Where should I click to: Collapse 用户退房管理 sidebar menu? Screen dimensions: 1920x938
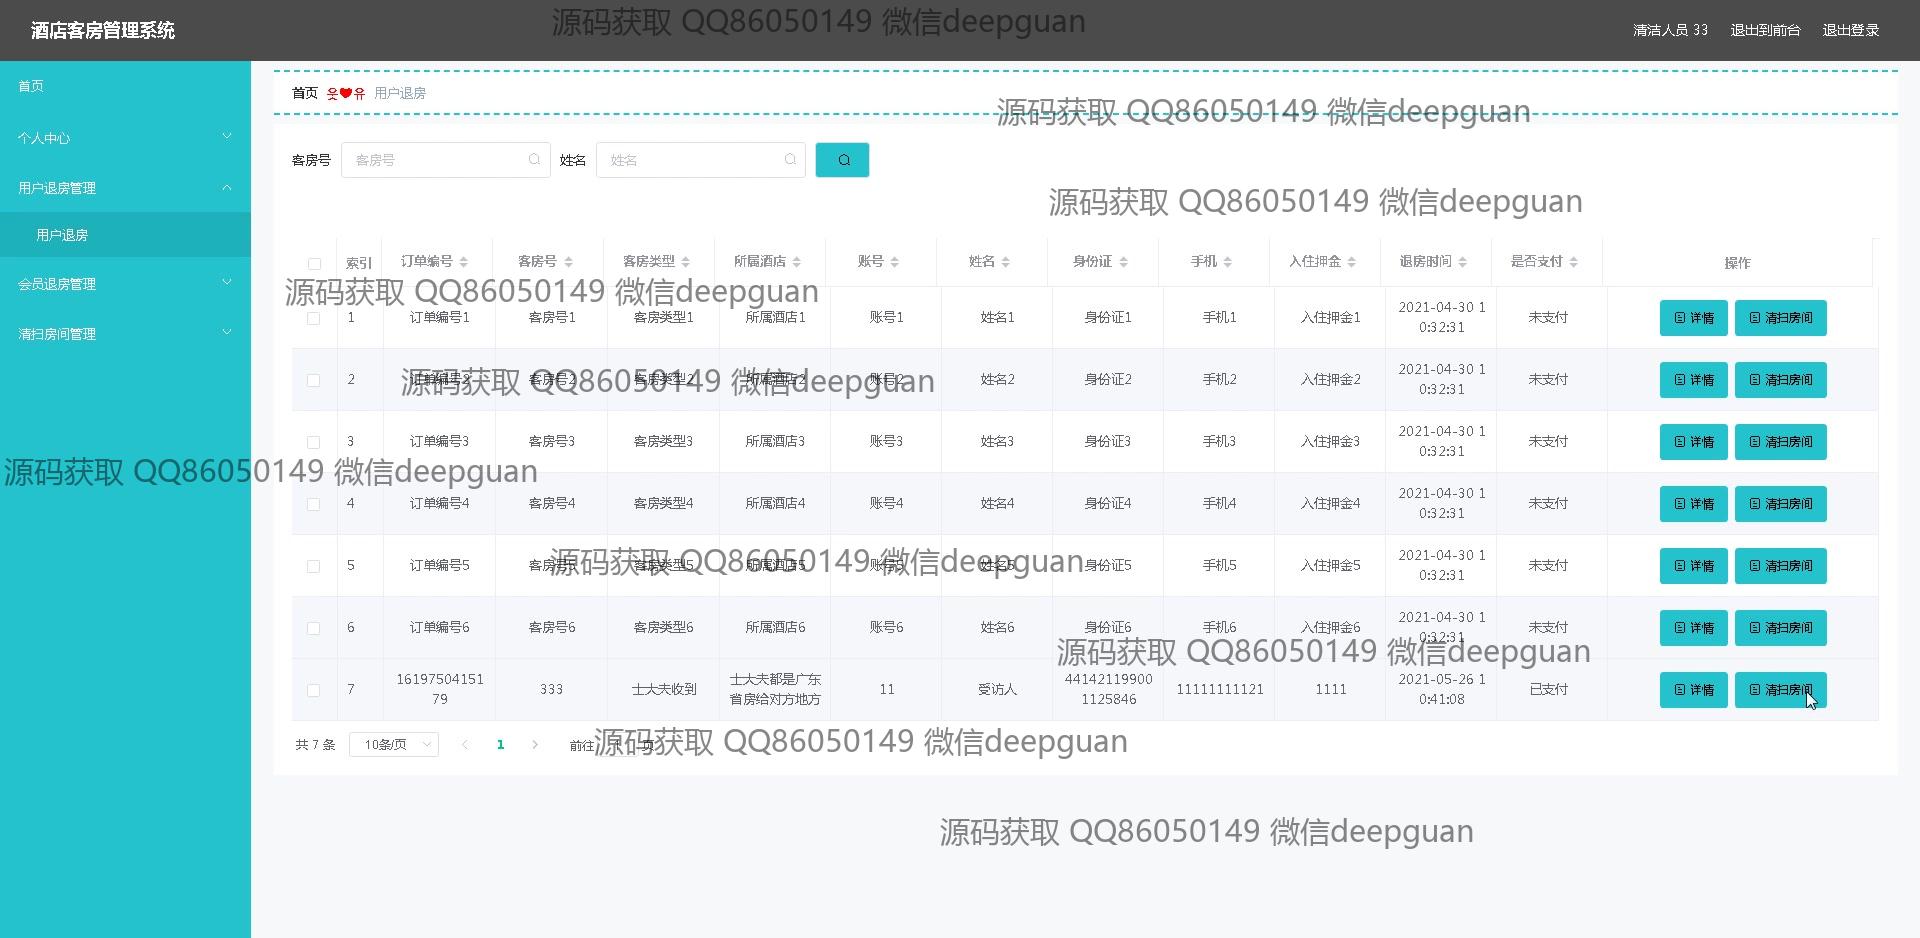click(x=125, y=188)
